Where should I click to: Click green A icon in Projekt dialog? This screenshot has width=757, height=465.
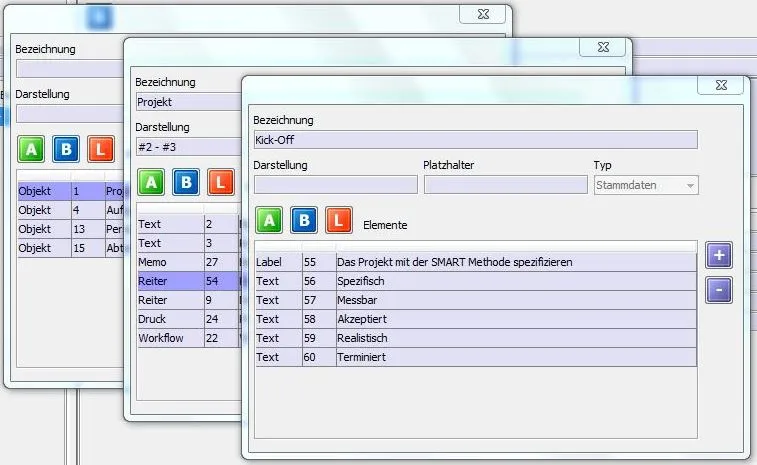coord(151,182)
